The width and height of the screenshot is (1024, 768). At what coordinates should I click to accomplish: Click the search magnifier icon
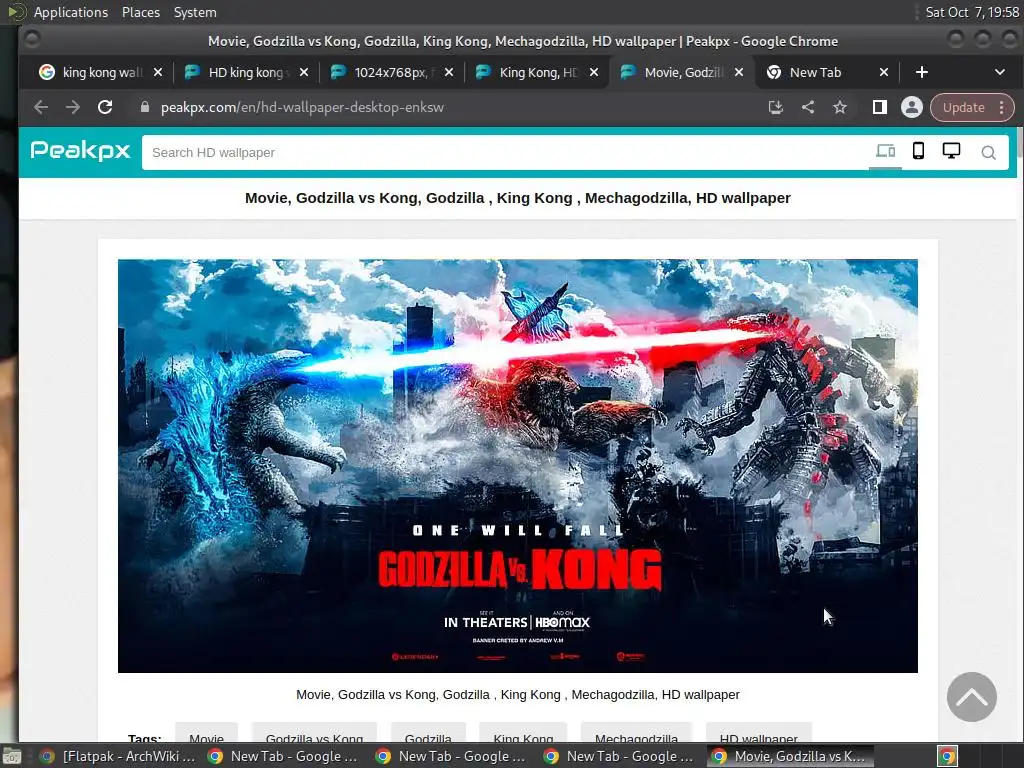(988, 152)
